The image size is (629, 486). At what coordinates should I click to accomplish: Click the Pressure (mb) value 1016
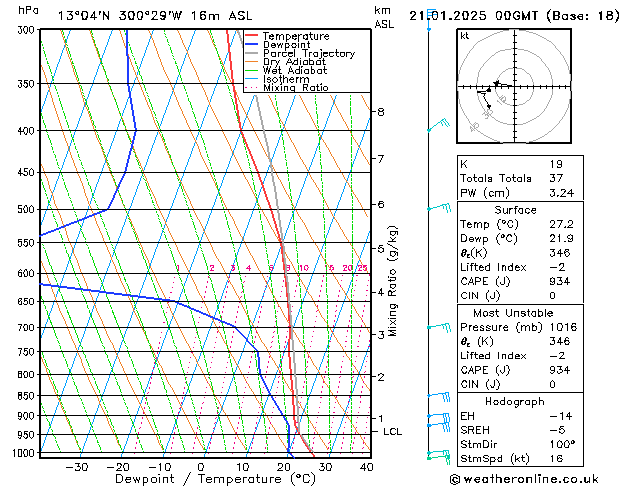563,327
